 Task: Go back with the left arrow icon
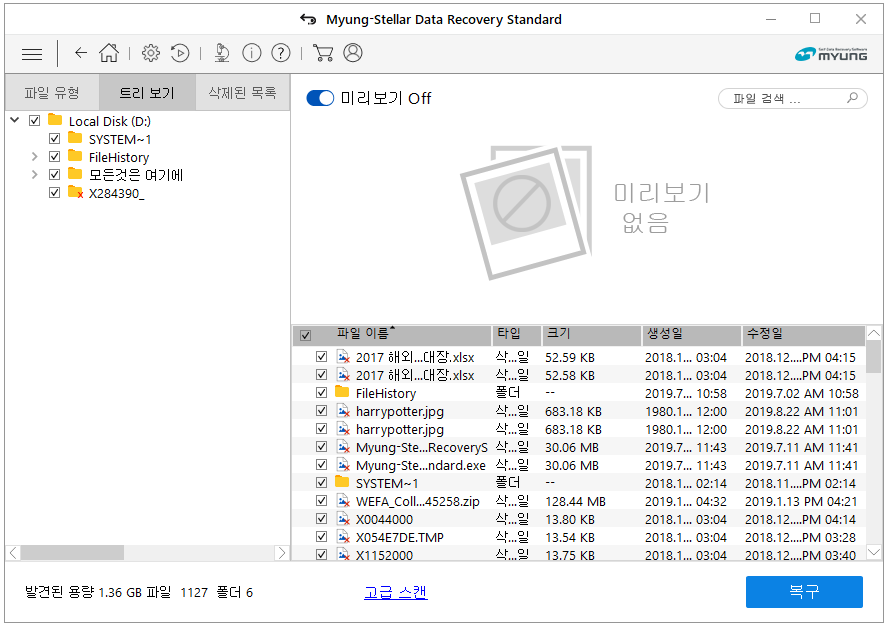pos(81,53)
